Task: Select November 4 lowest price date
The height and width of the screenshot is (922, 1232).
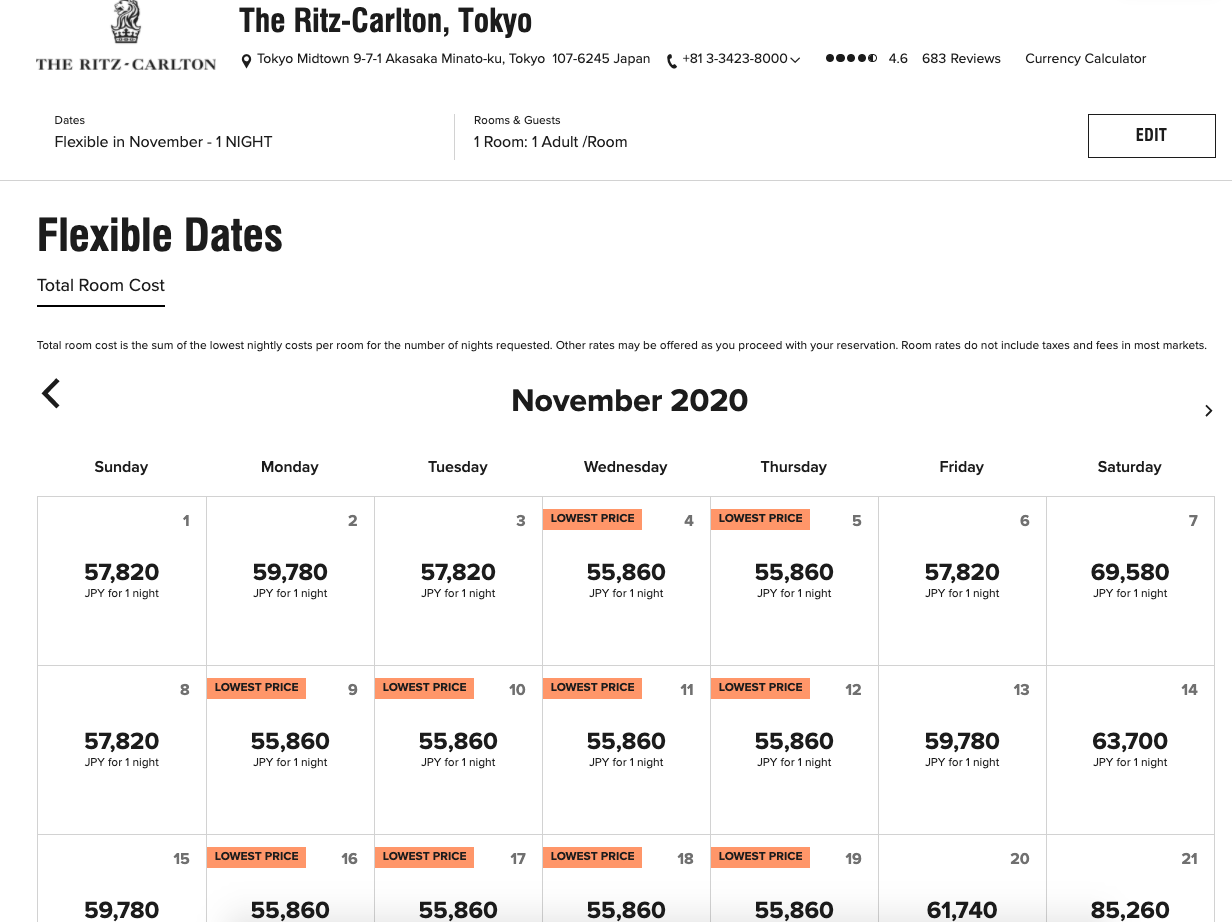Action: [626, 581]
